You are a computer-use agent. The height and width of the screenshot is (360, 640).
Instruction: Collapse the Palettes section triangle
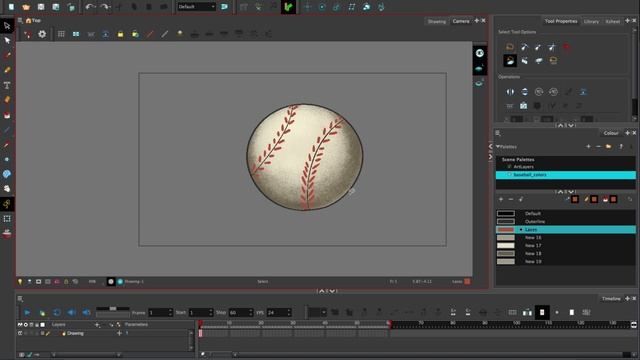498,147
